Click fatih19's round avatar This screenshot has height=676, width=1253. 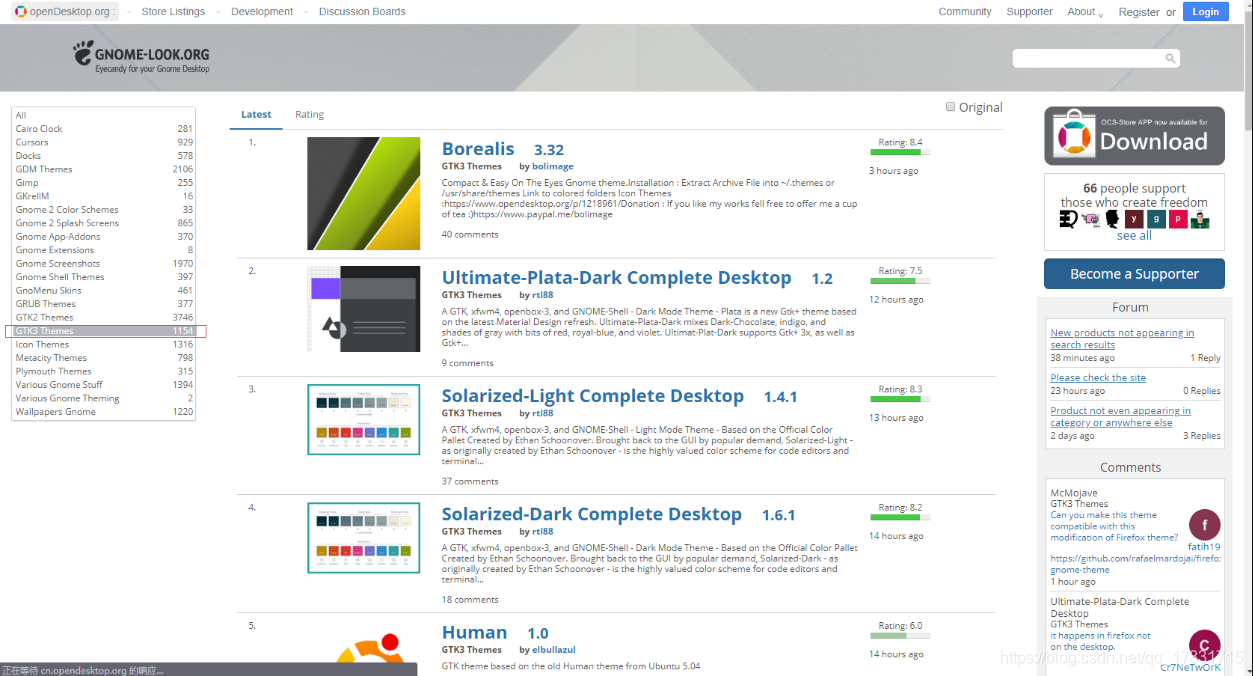tap(1204, 525)
